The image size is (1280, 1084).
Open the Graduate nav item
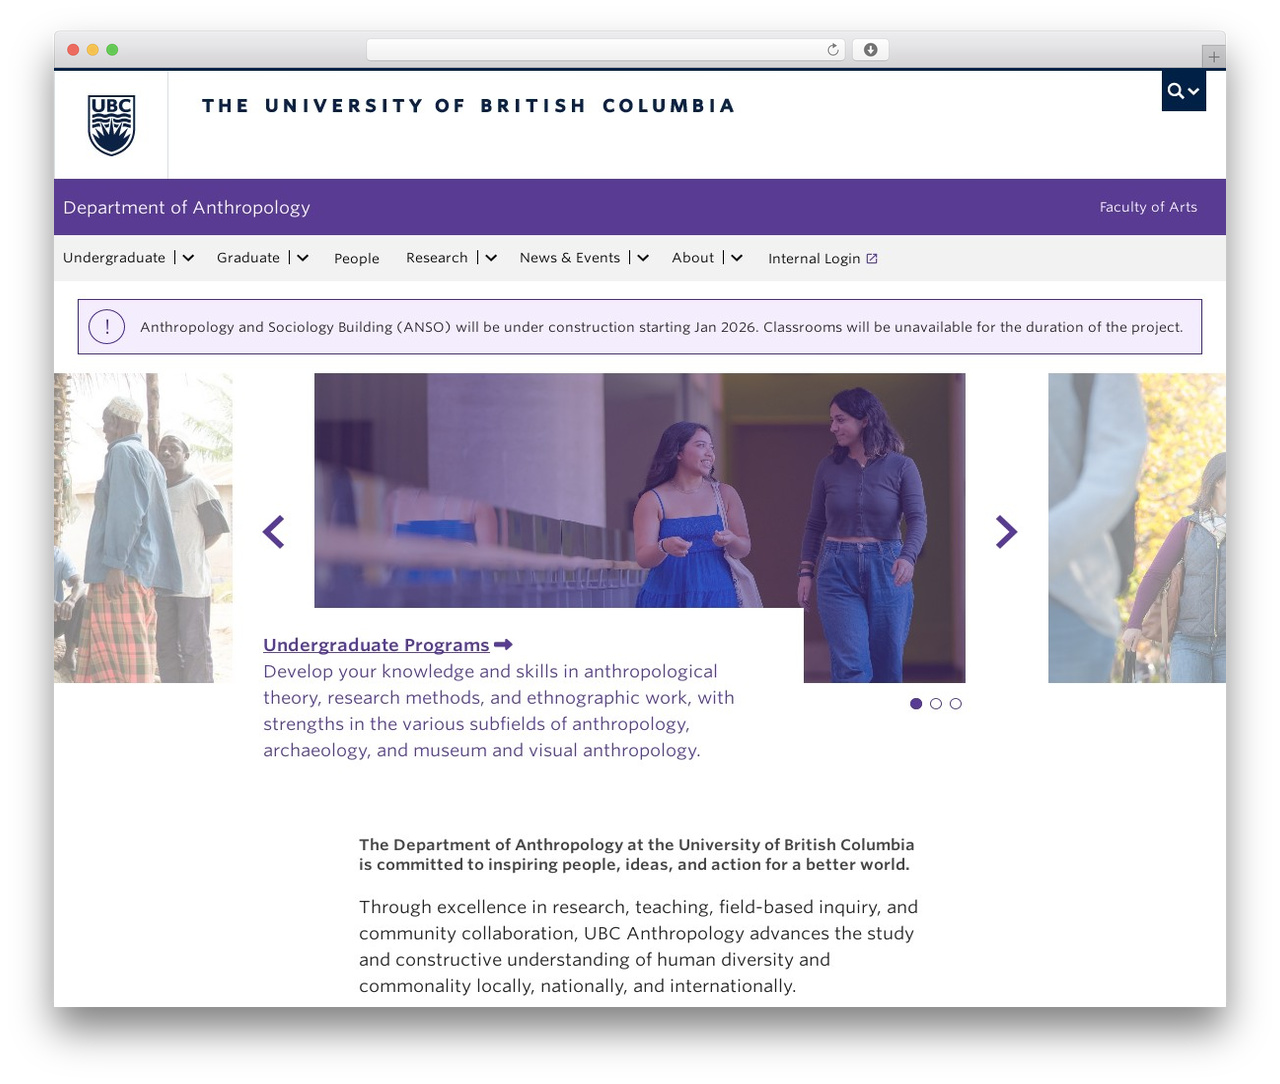click(248, 258)
